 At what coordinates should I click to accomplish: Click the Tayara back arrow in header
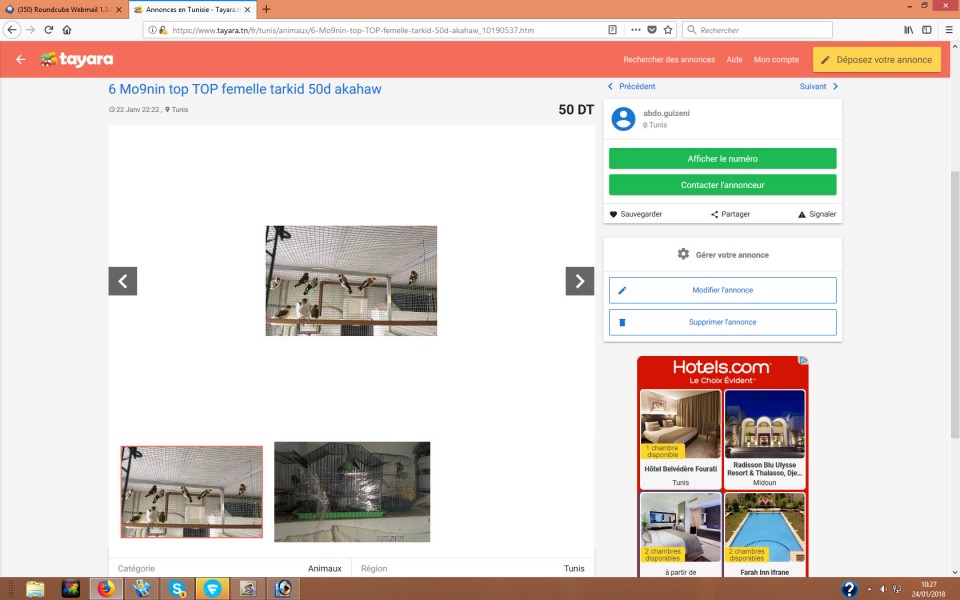tap(21, 59)
